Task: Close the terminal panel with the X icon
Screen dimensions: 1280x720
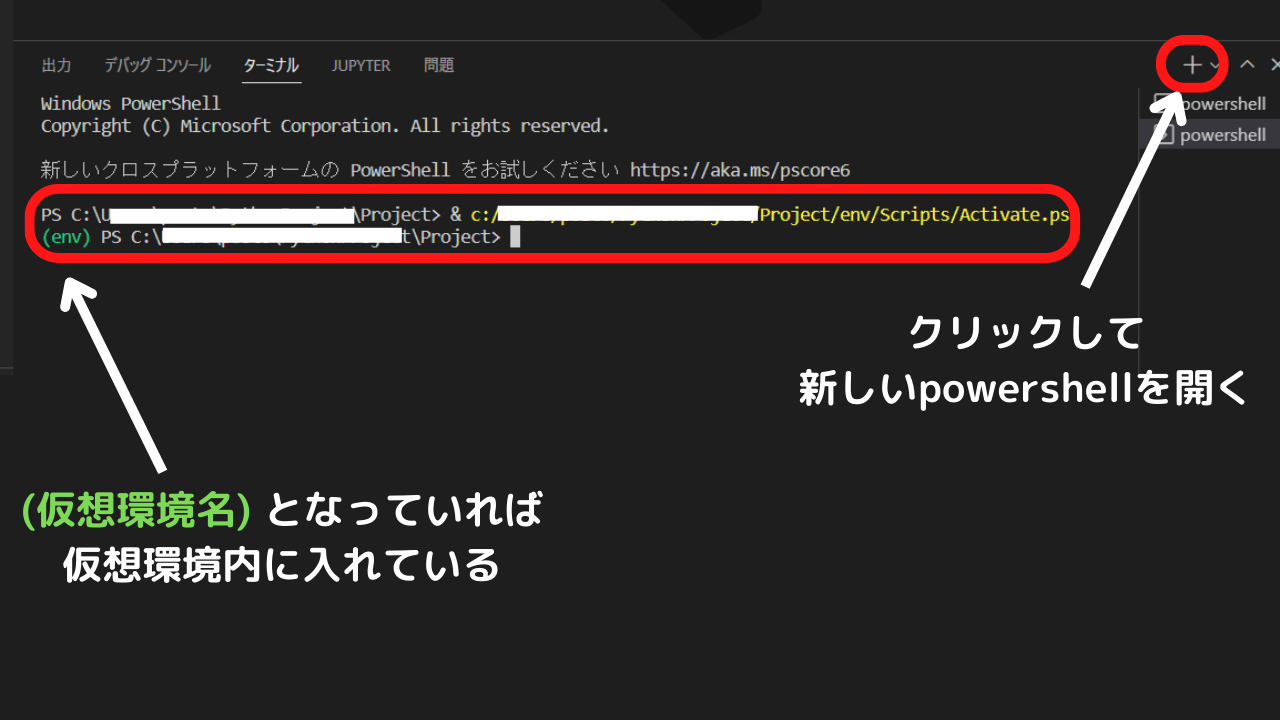Action: click(1274, 64)
